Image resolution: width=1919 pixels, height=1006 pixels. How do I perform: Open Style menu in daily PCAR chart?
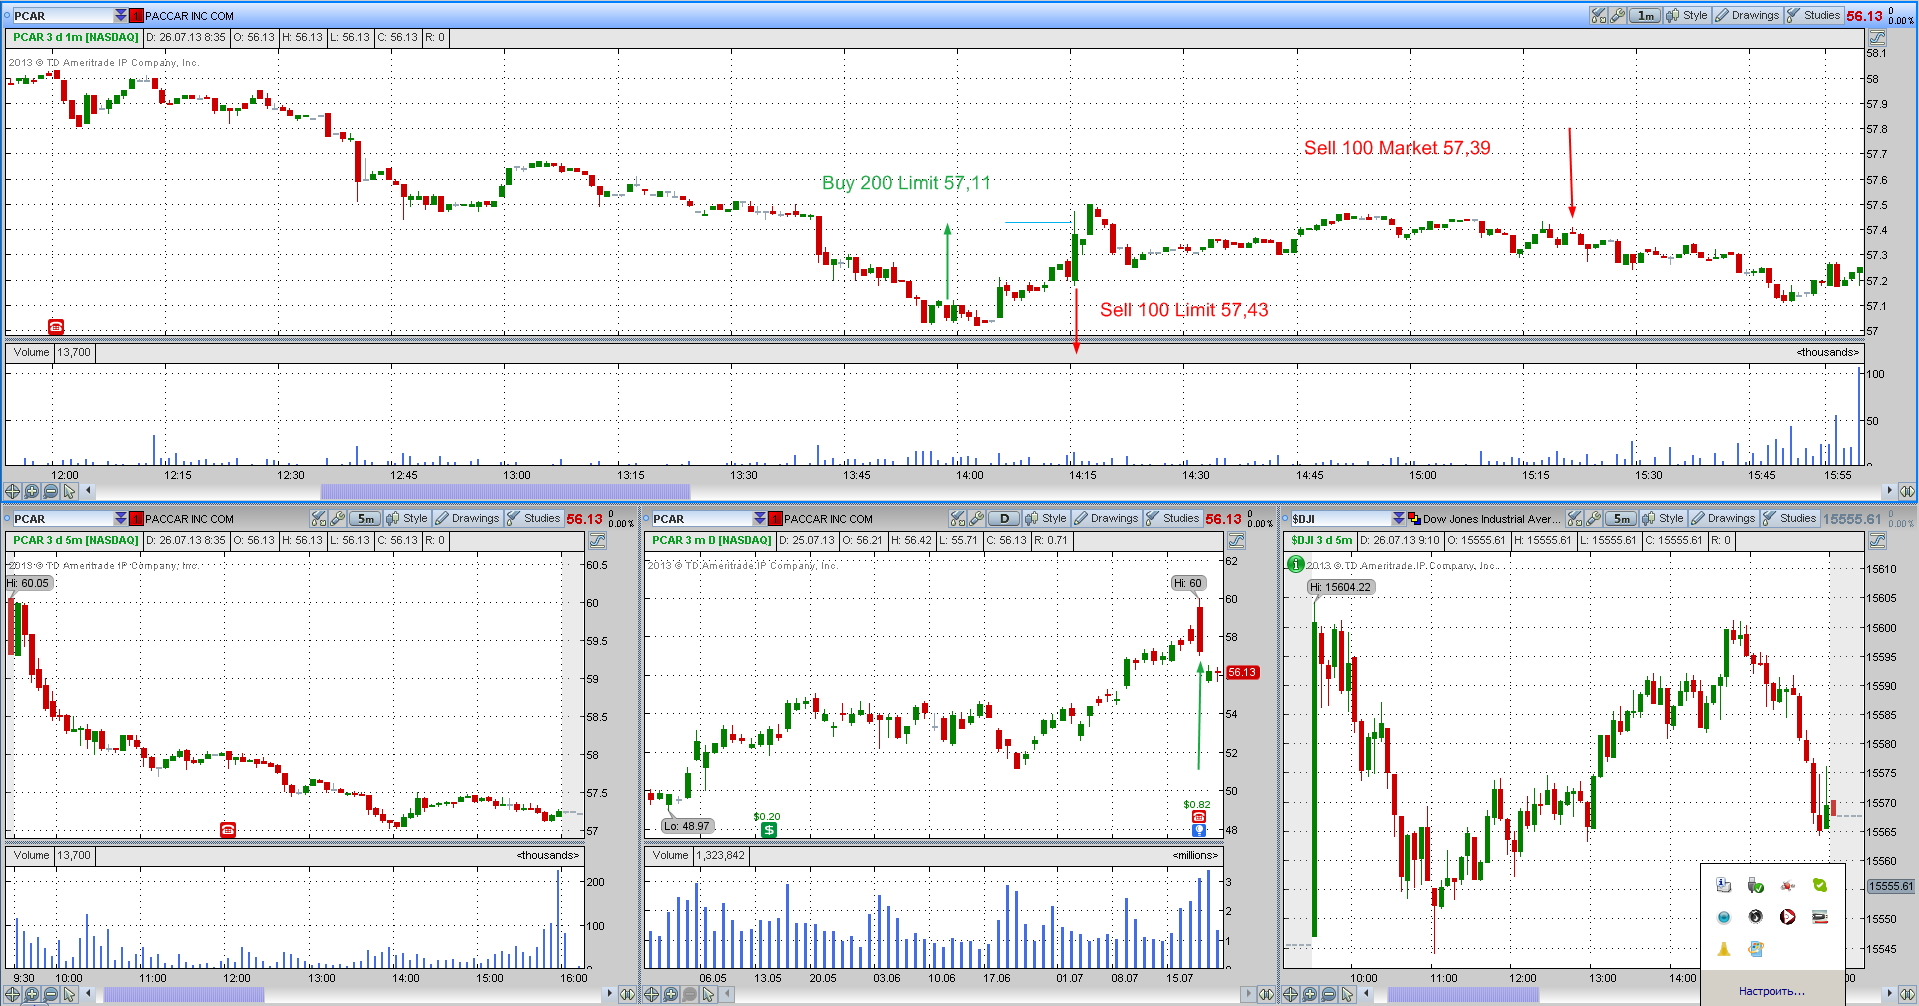tap(1046, 518)
